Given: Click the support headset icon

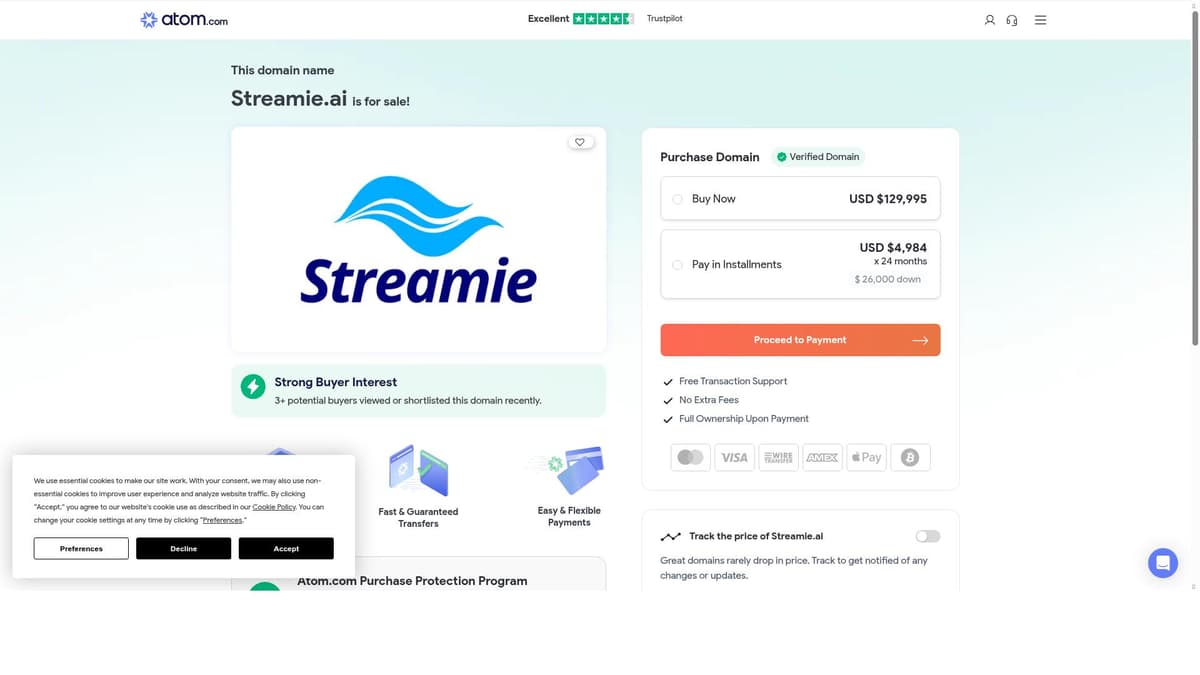Looking at the screenshot, I should tap(1011, 19).
